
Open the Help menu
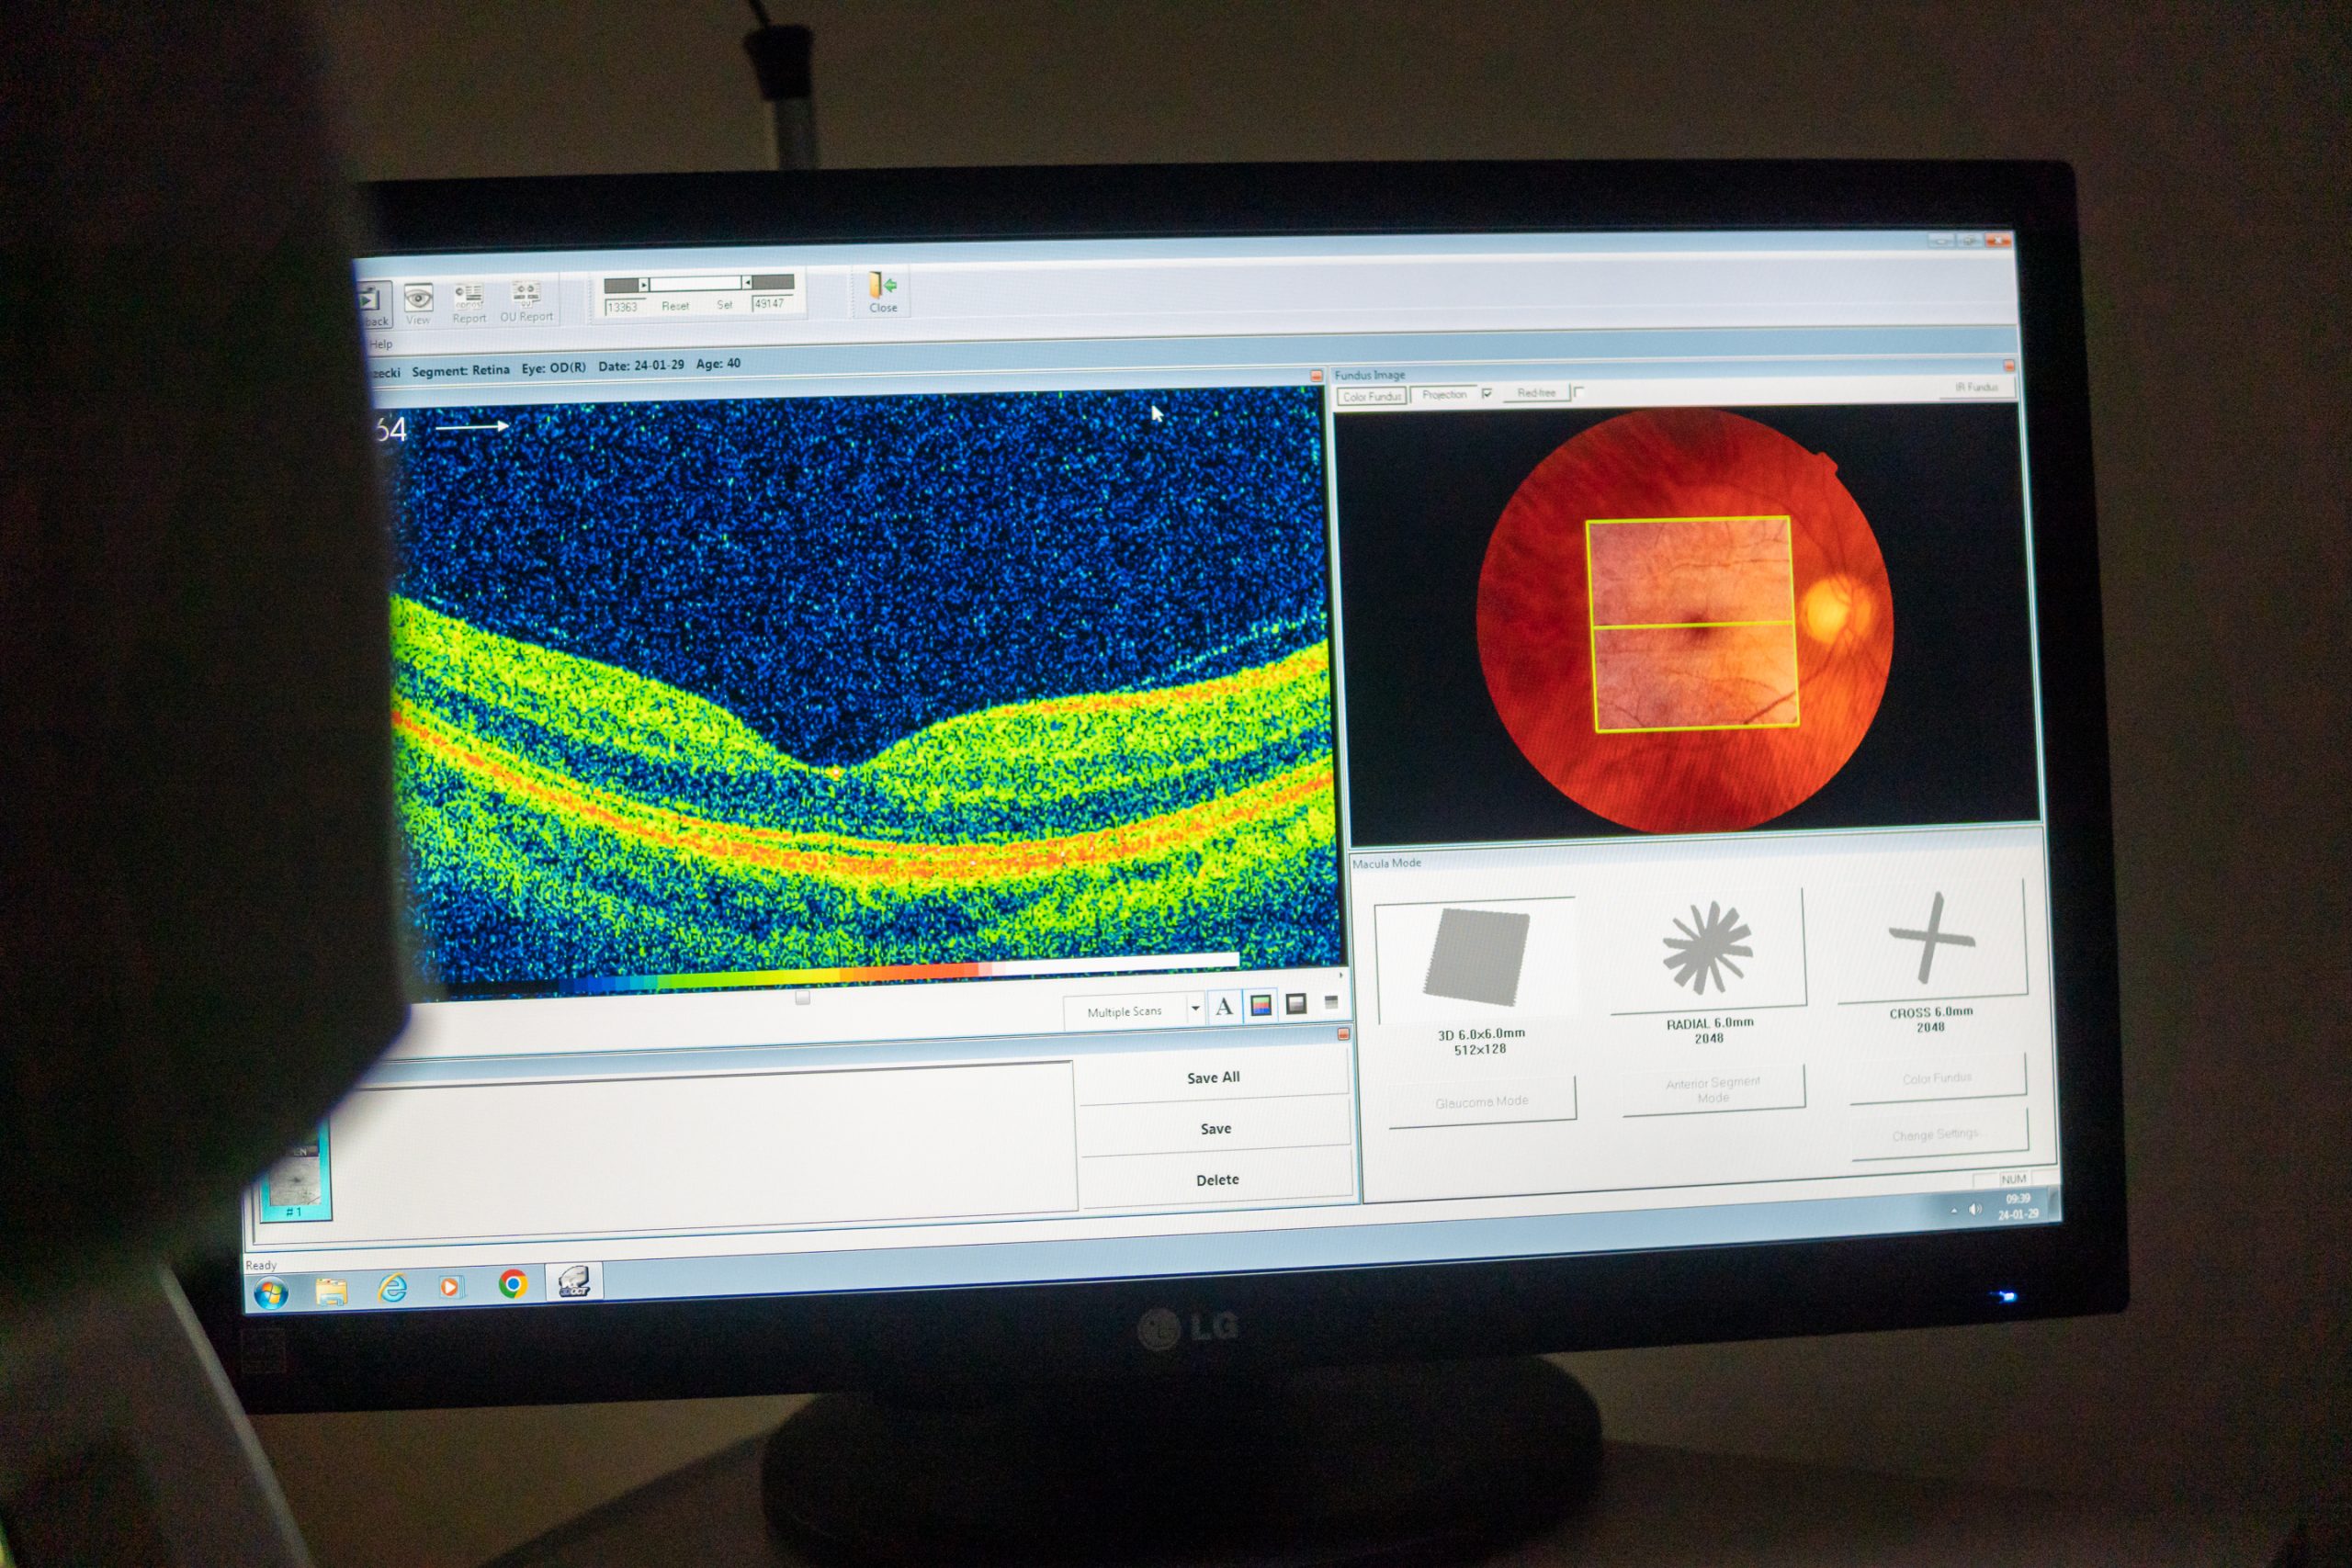381,344
